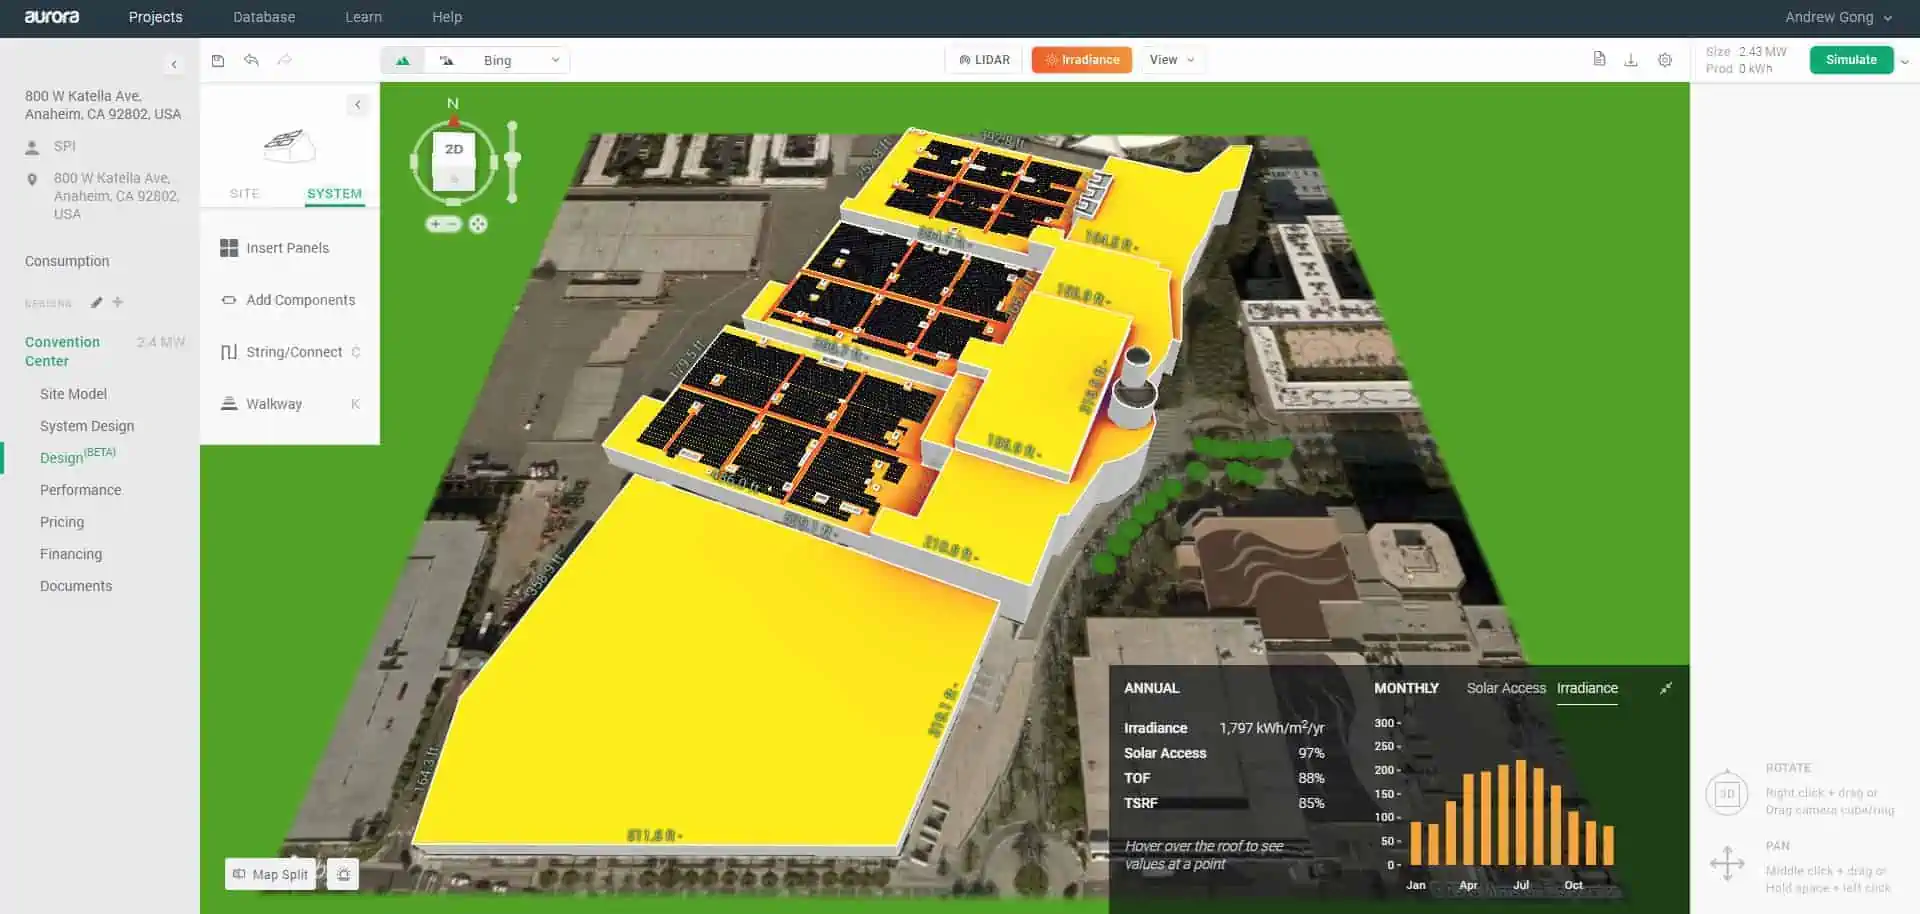Collapse the left project sidebar
The image size is (1920, 914).
tap(174, 64)
